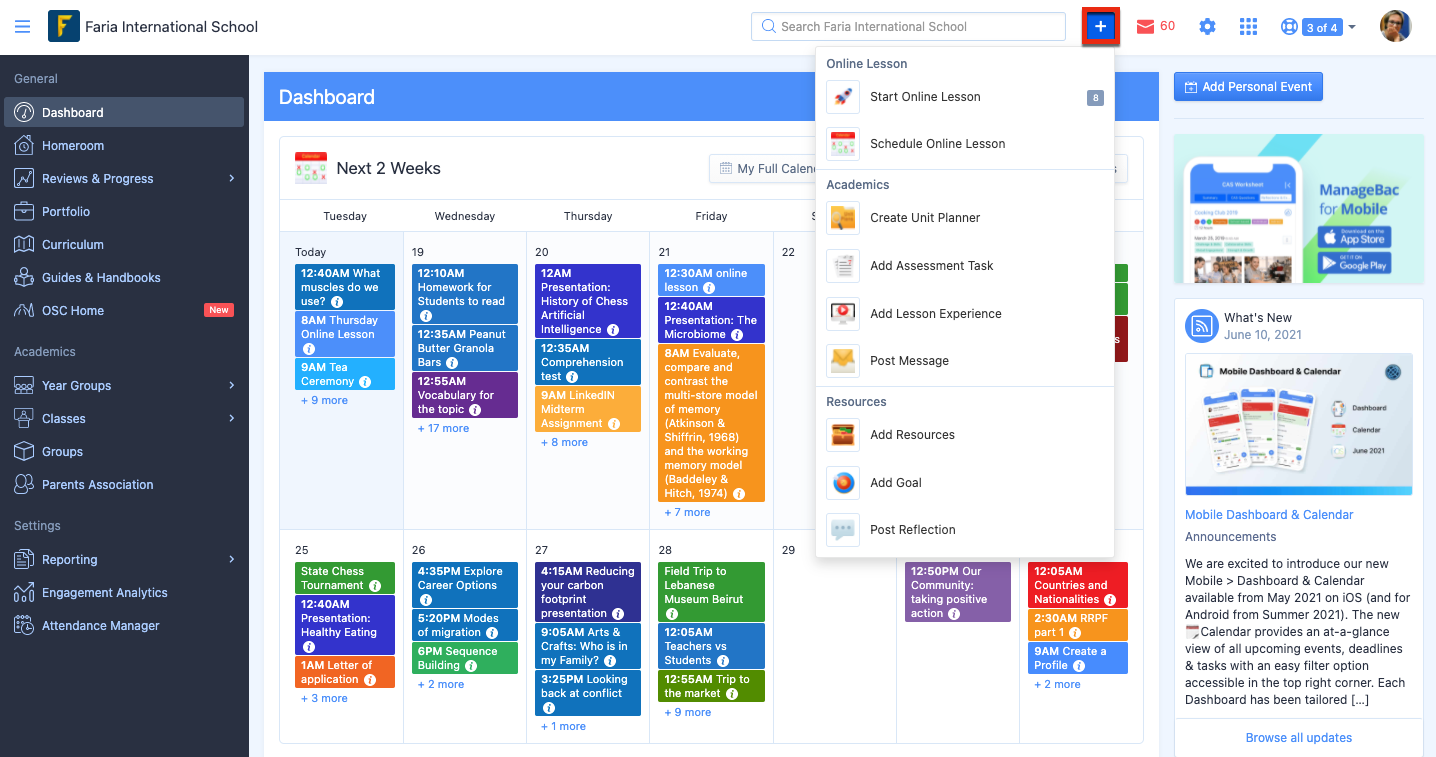Open the Curriculum section
Viewport: 1436px width, 757px height.
tap(74, 244)
